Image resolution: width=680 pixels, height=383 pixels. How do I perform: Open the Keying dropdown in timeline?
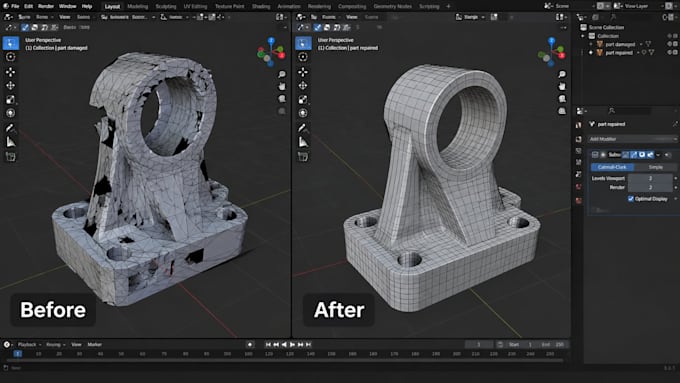tap(56, 344)
